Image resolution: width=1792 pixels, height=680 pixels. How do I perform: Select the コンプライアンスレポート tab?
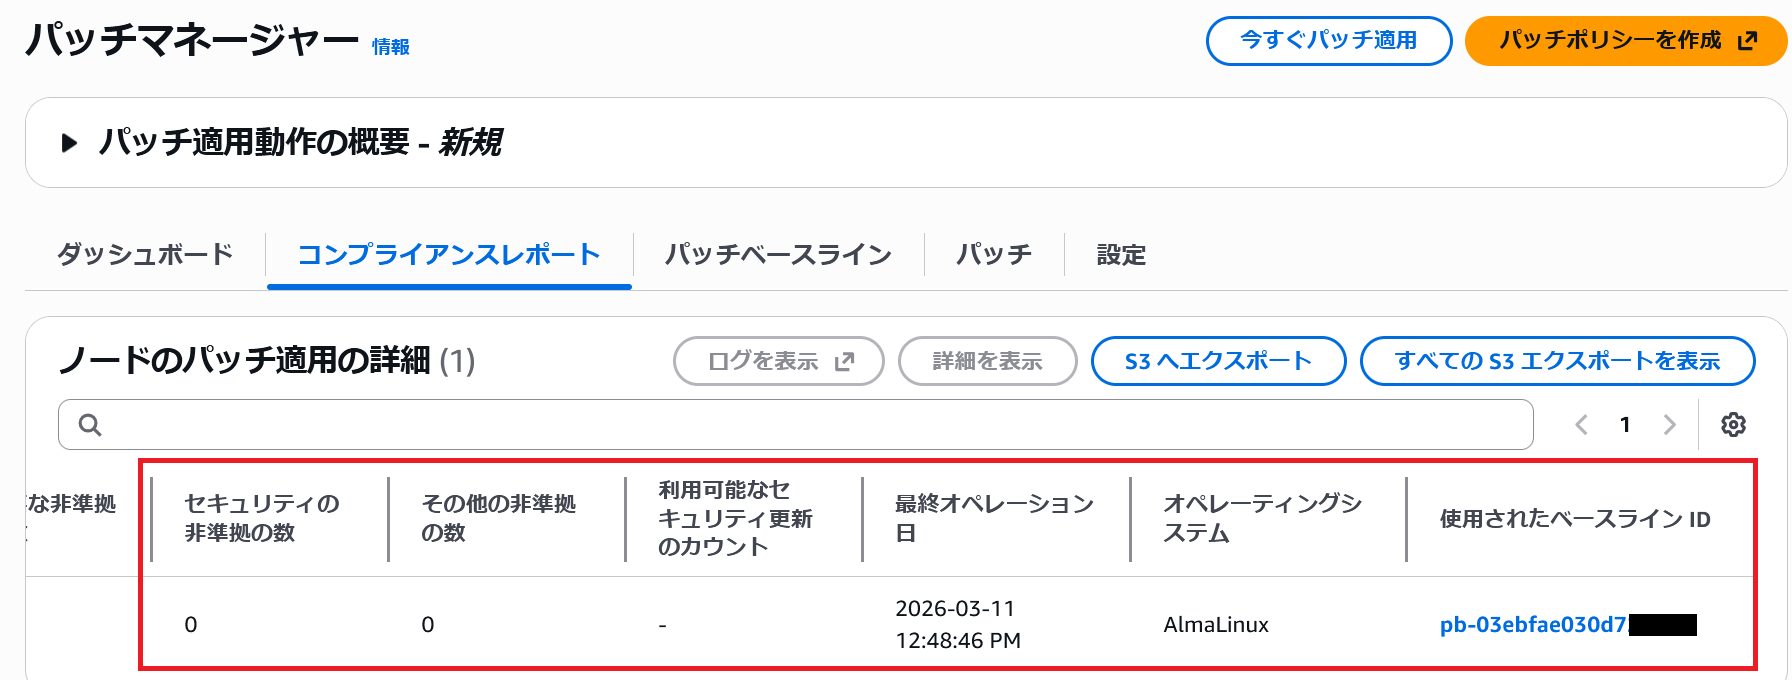pyautogui.click(x=449, y=255)
